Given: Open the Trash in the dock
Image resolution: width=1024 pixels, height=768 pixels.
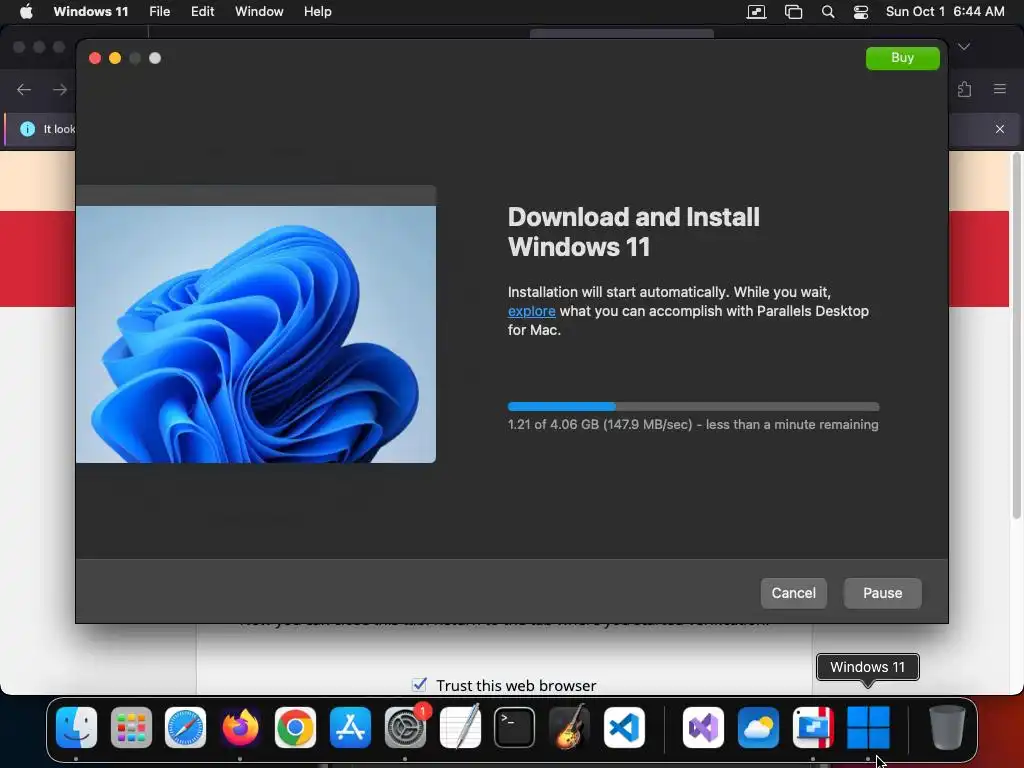Looking at the screenshot, I should 947,728.
